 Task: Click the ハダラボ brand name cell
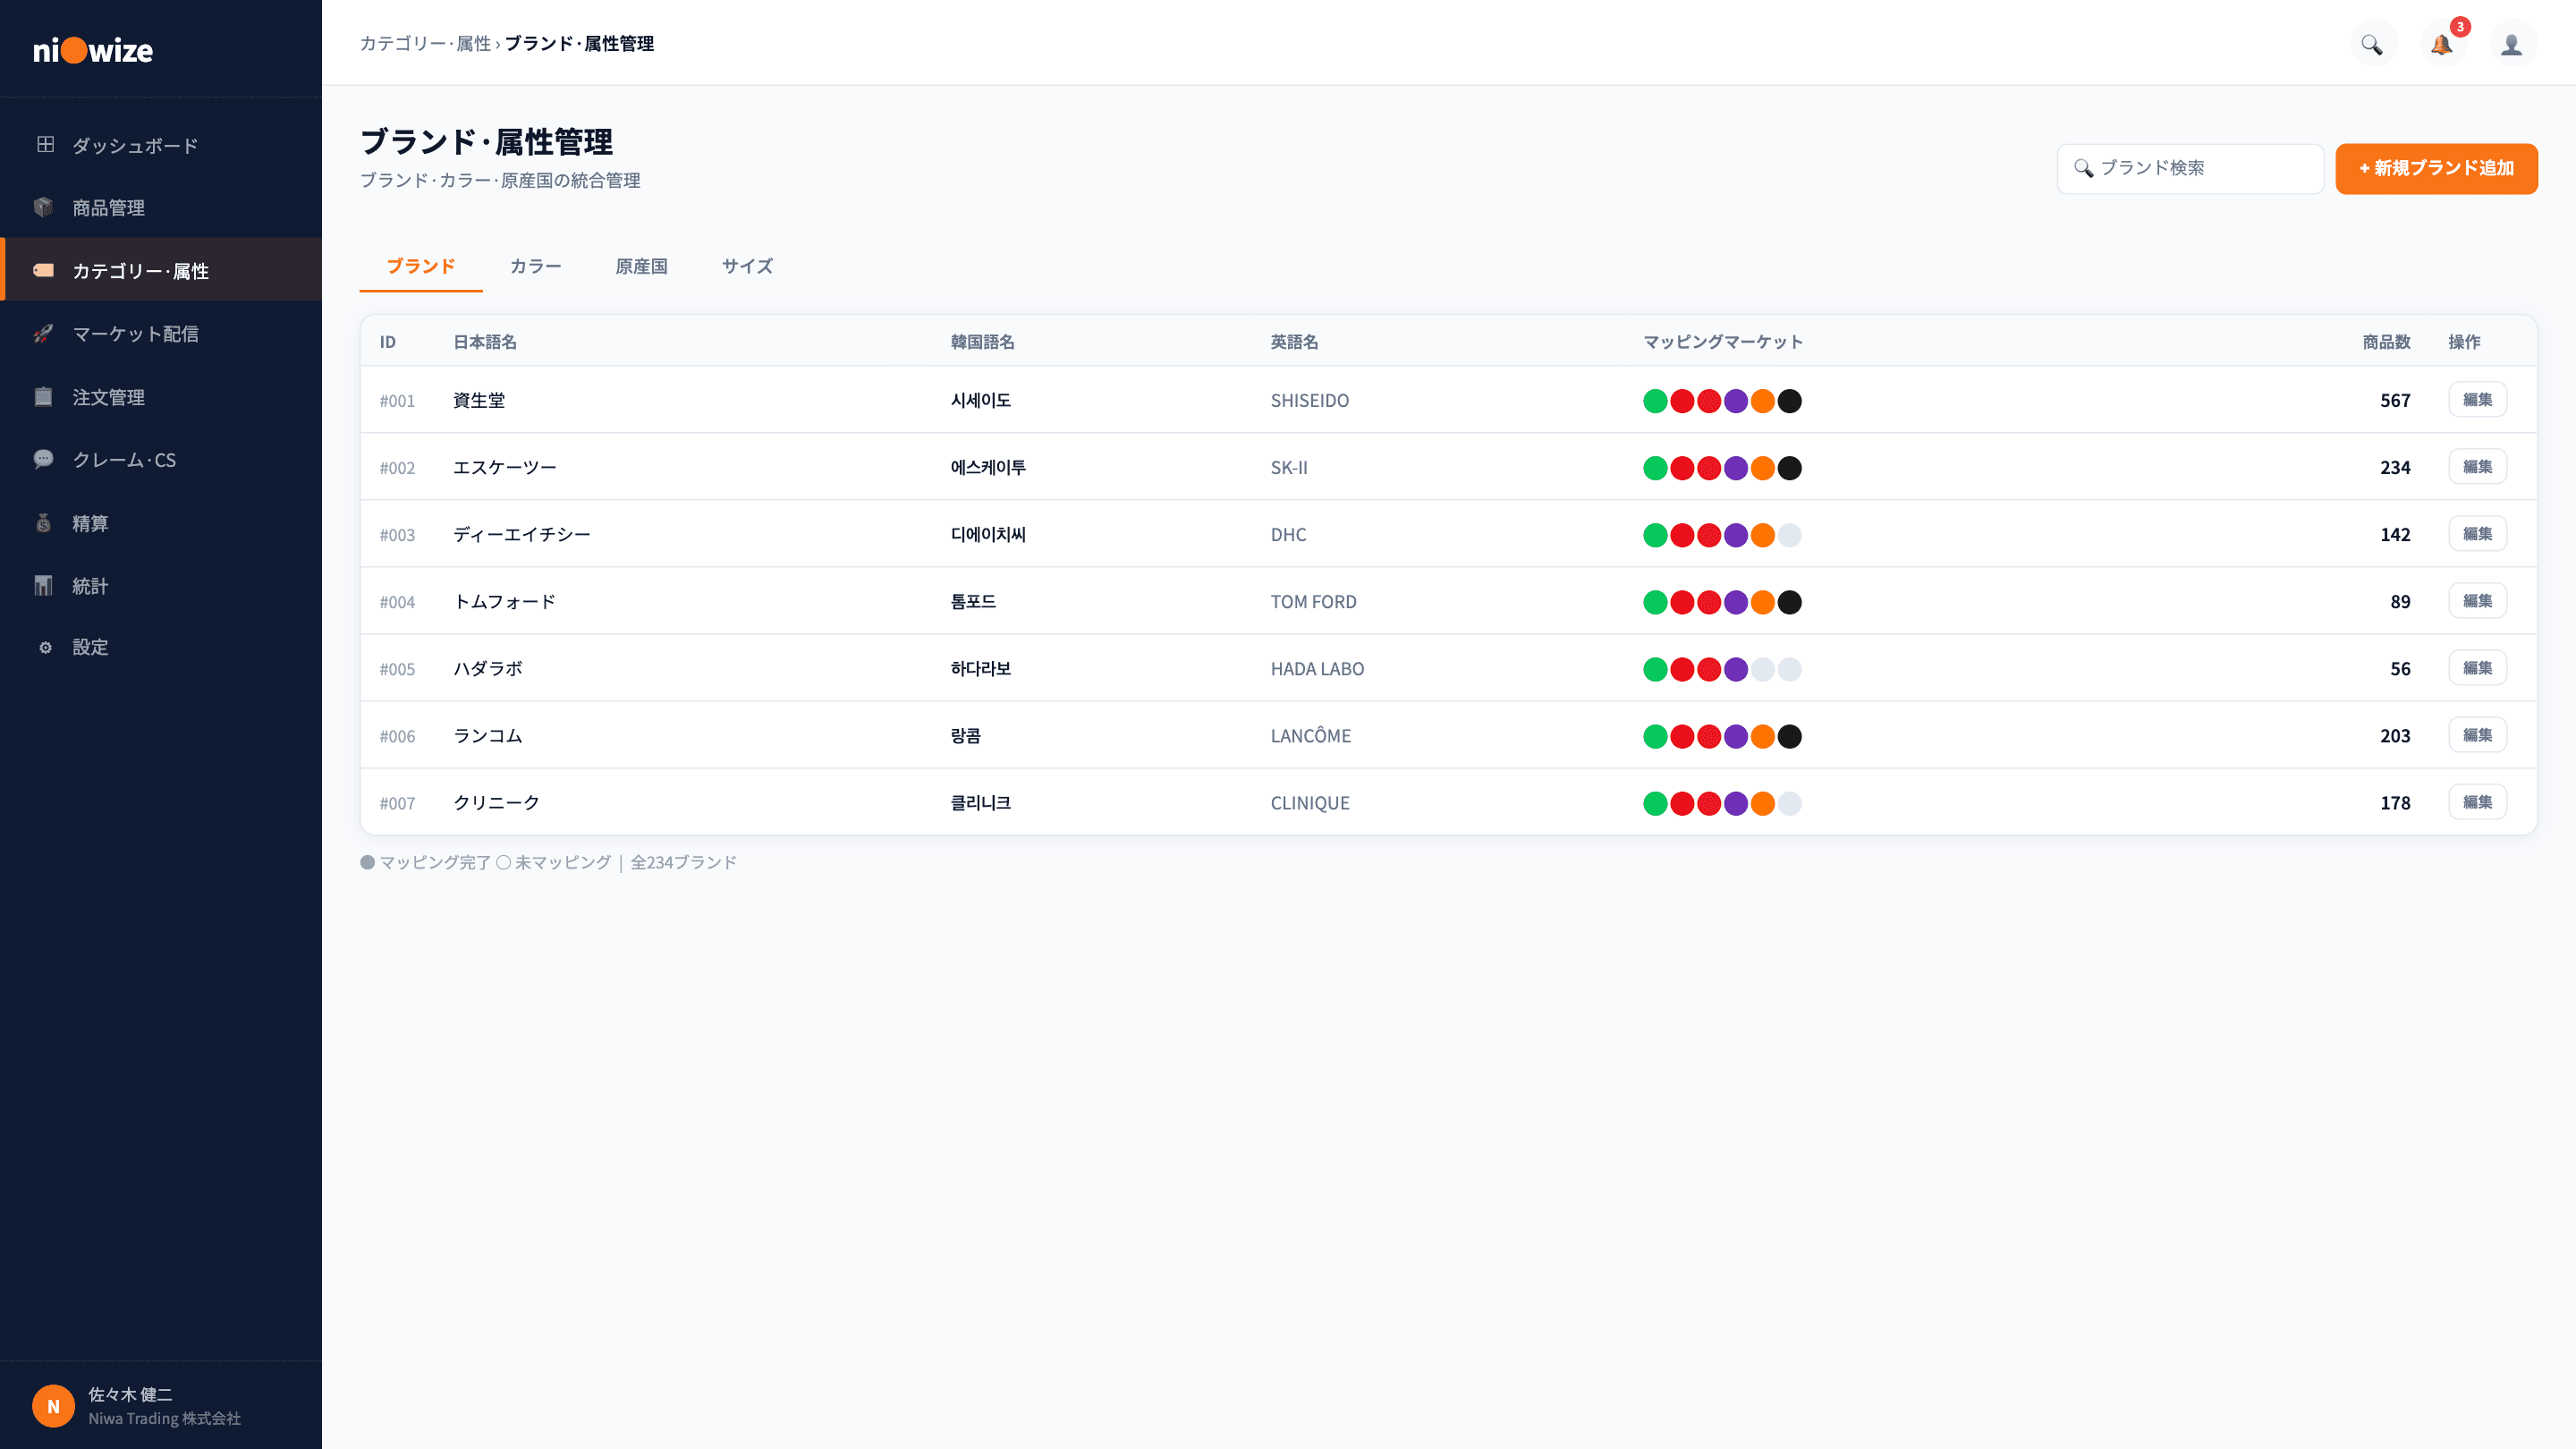coord(488,668)
